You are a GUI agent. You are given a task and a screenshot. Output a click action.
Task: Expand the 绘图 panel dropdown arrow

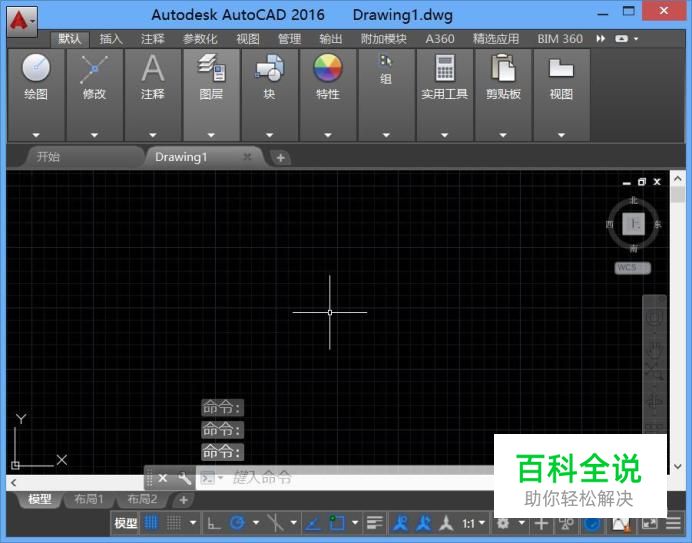[x=36, y=135]
